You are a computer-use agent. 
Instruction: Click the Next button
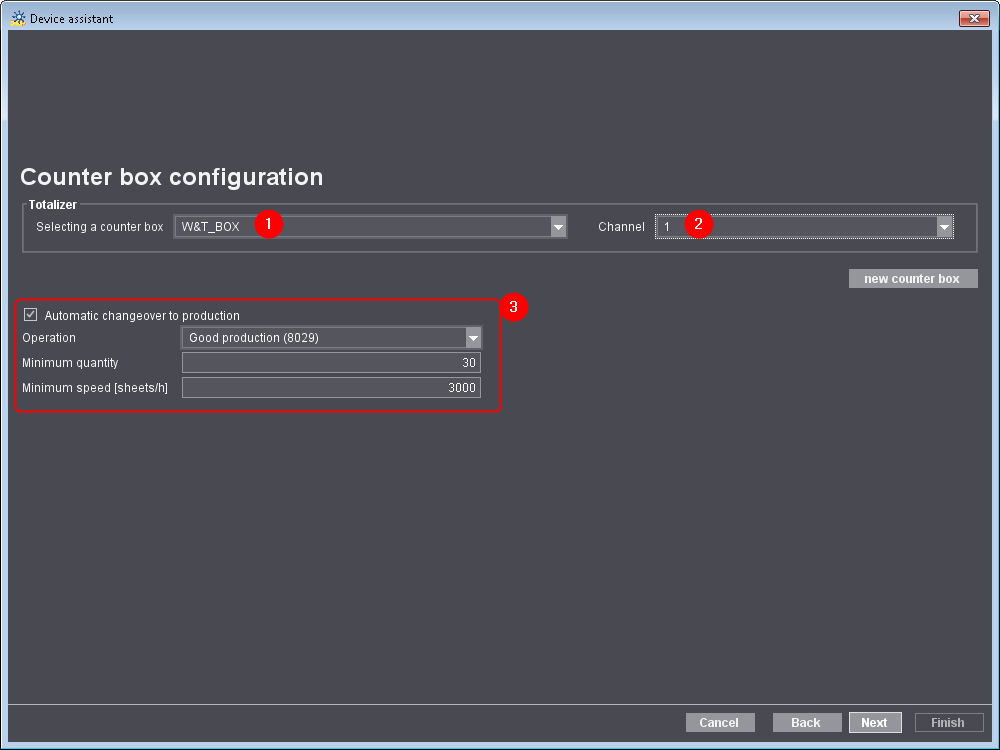pyautogui.click(x=874, y=722)
